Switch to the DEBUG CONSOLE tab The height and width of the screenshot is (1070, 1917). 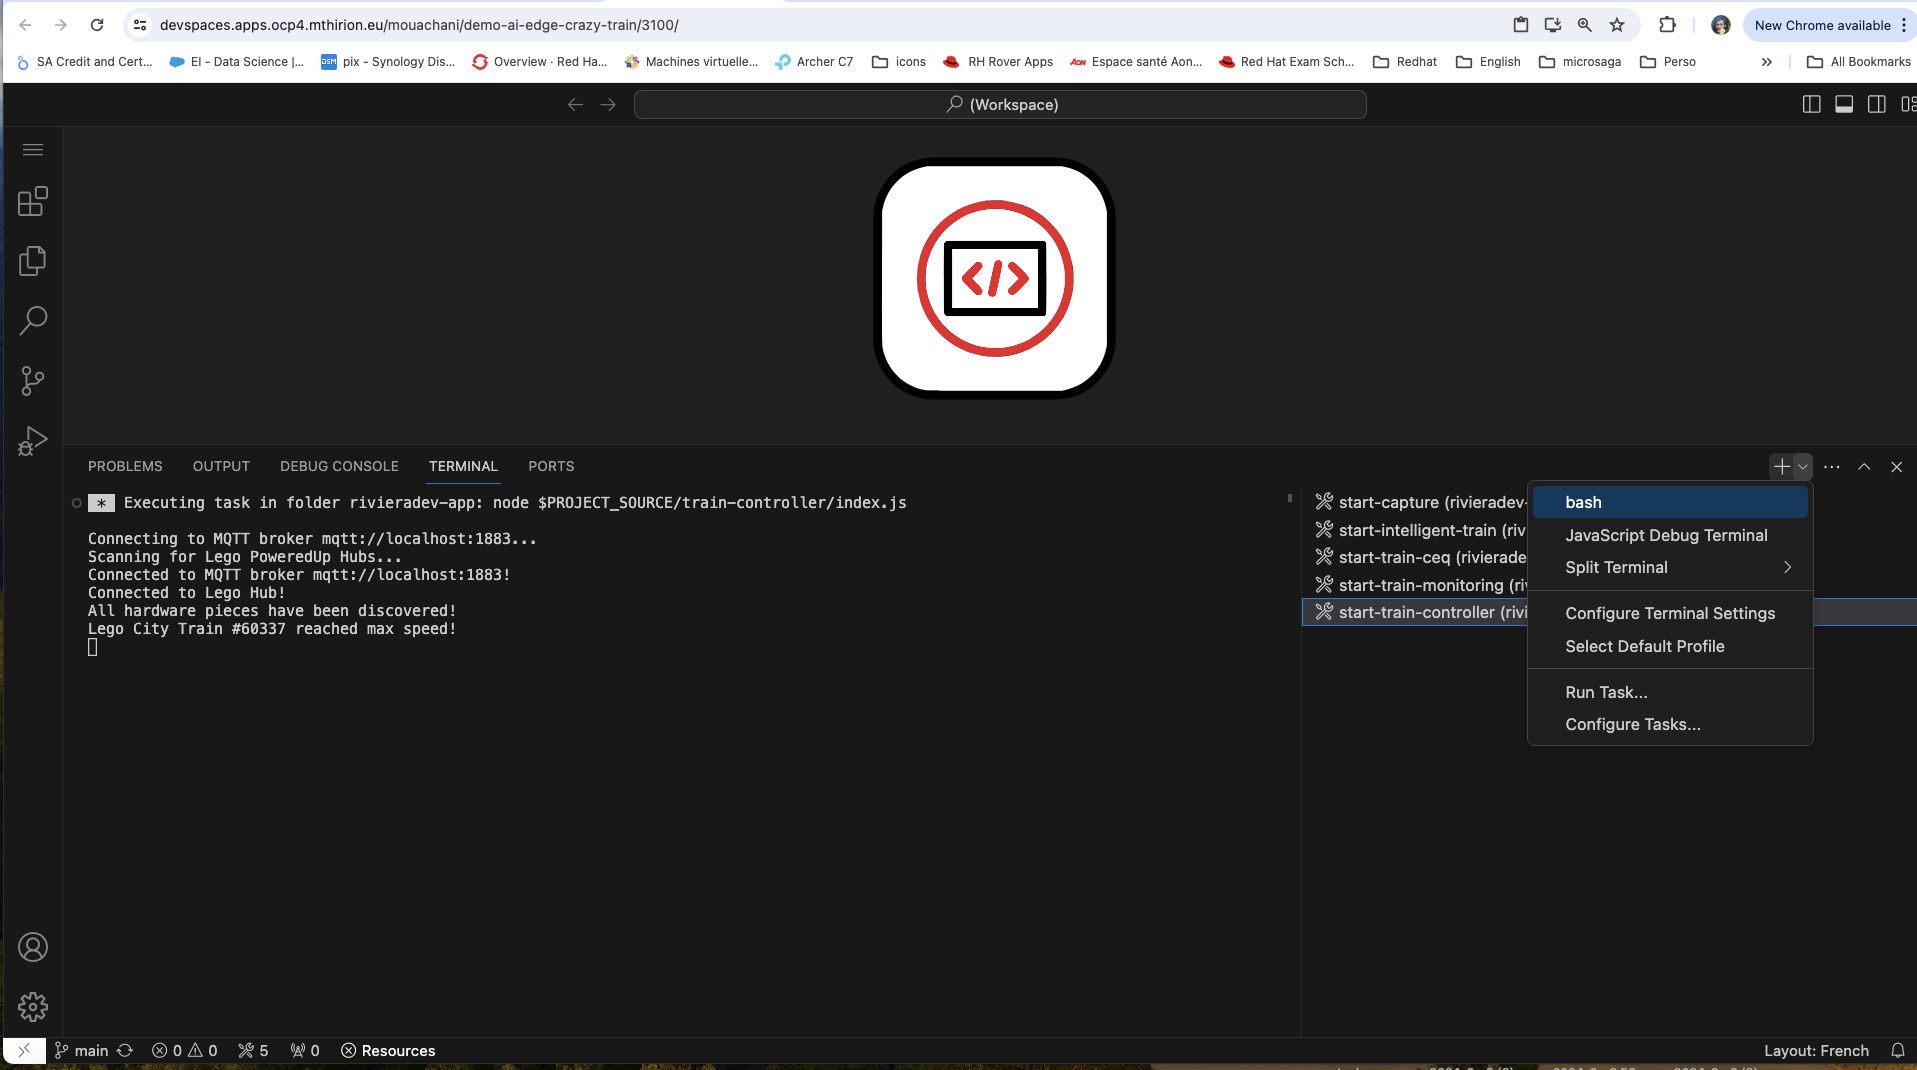click(339, 466)
